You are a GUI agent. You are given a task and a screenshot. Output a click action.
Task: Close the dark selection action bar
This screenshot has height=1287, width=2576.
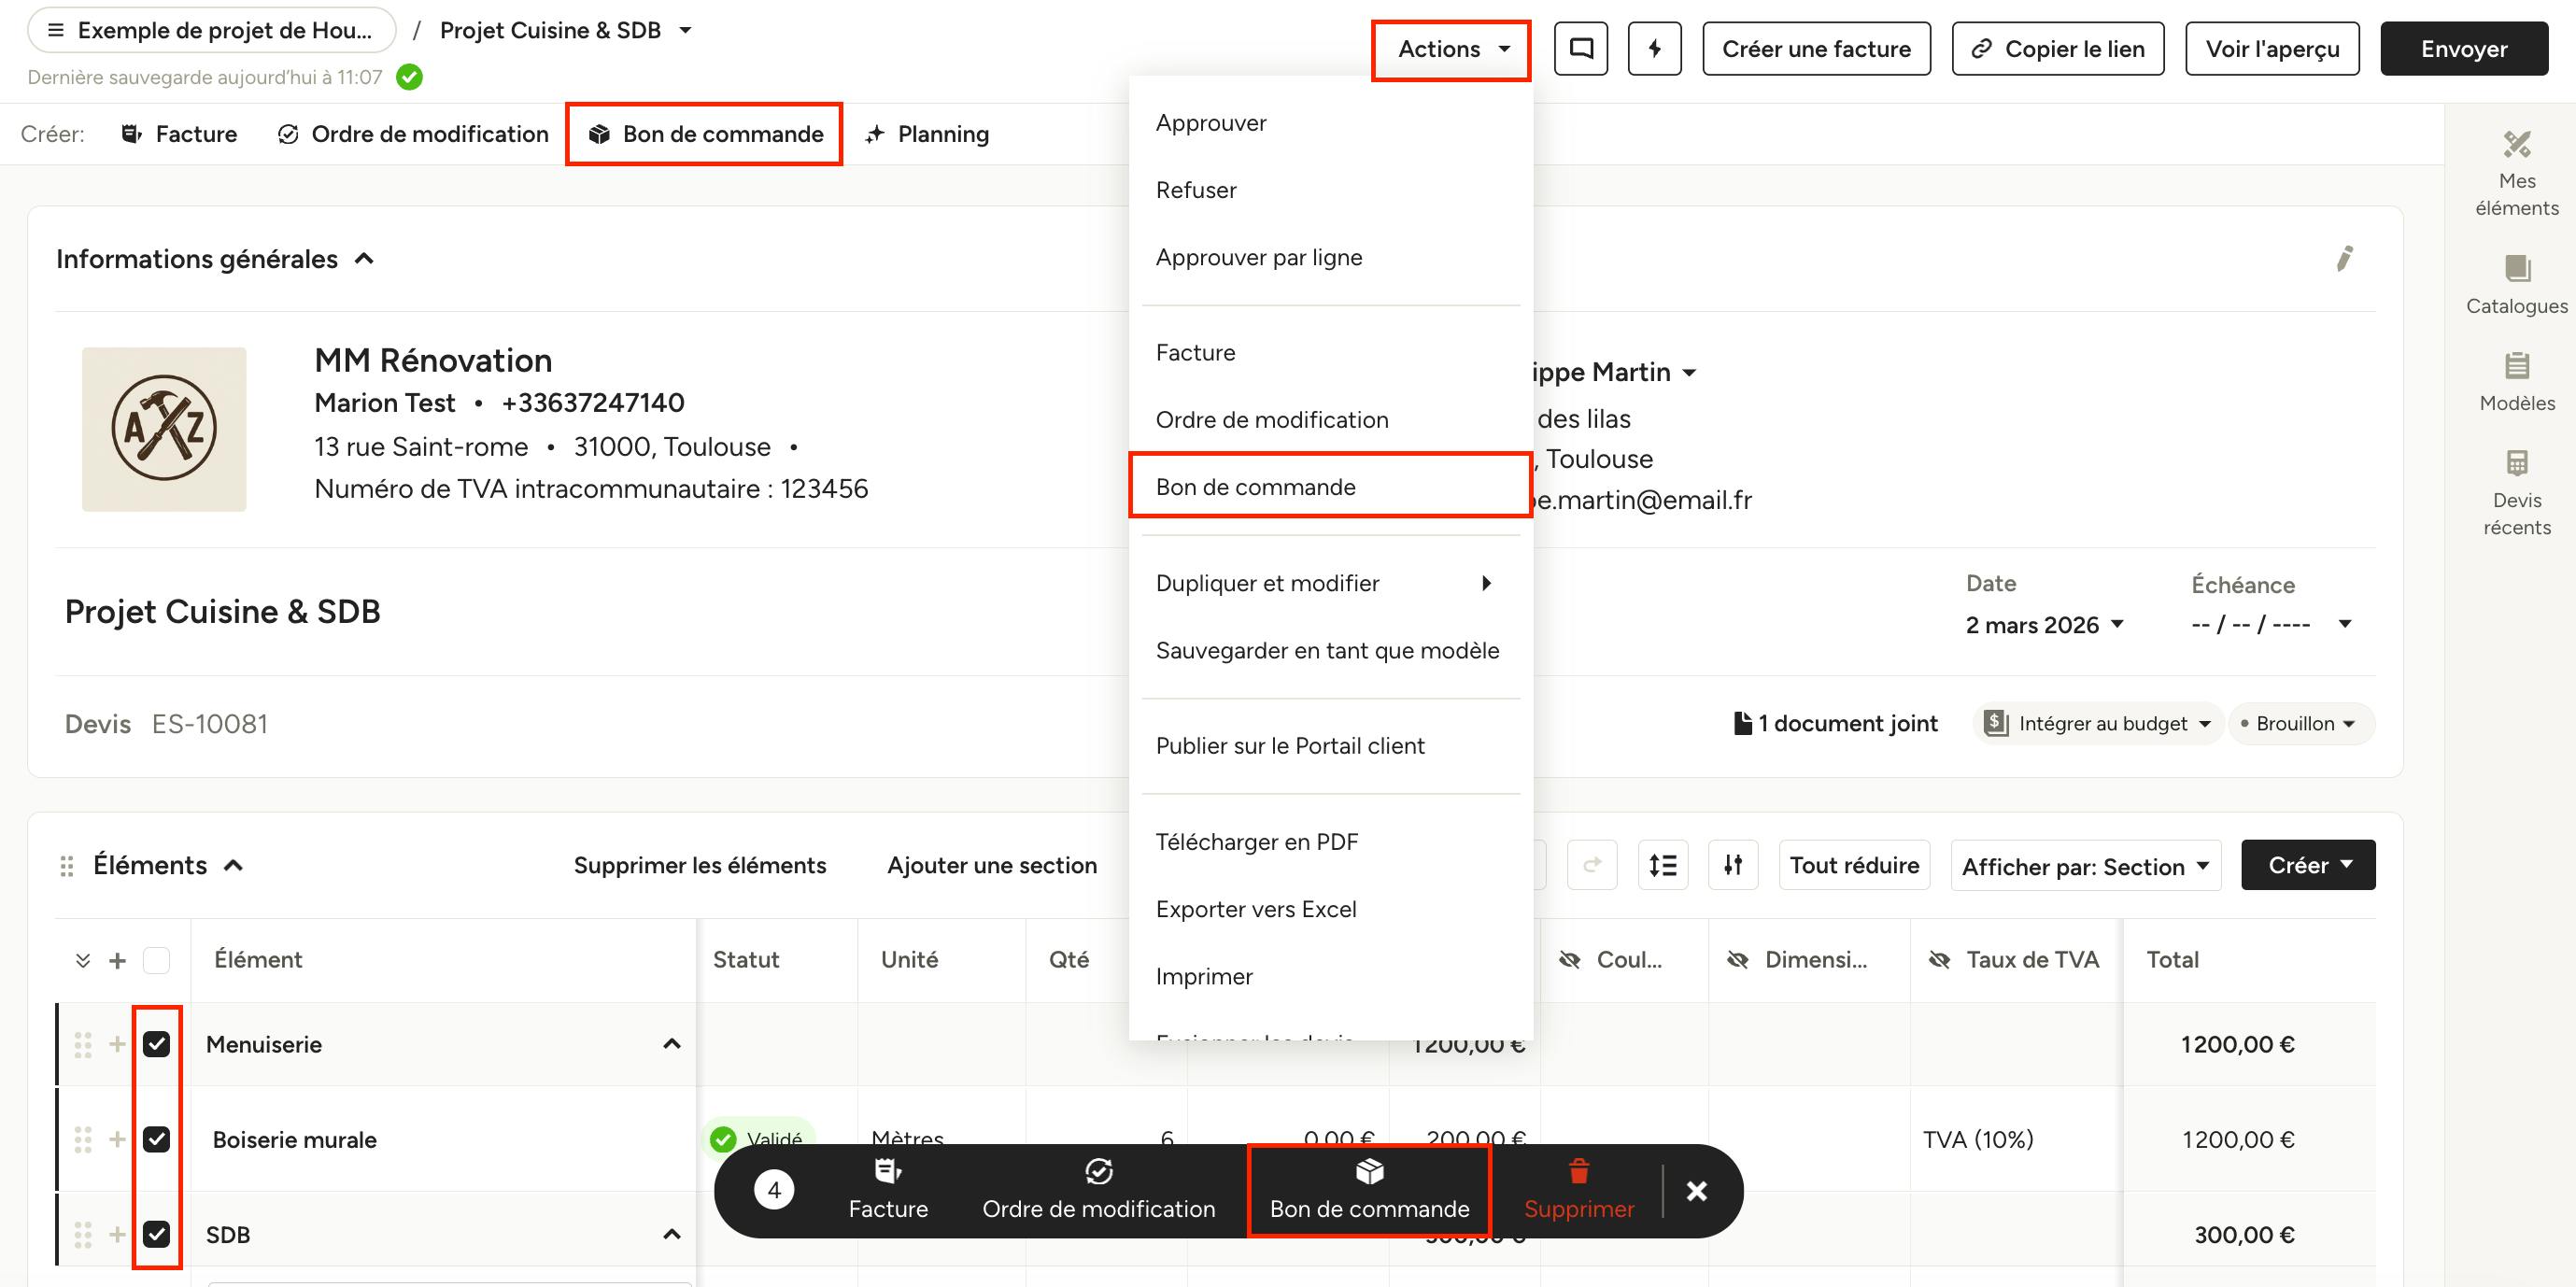pyautogui.click(x=1696, y=1190)
